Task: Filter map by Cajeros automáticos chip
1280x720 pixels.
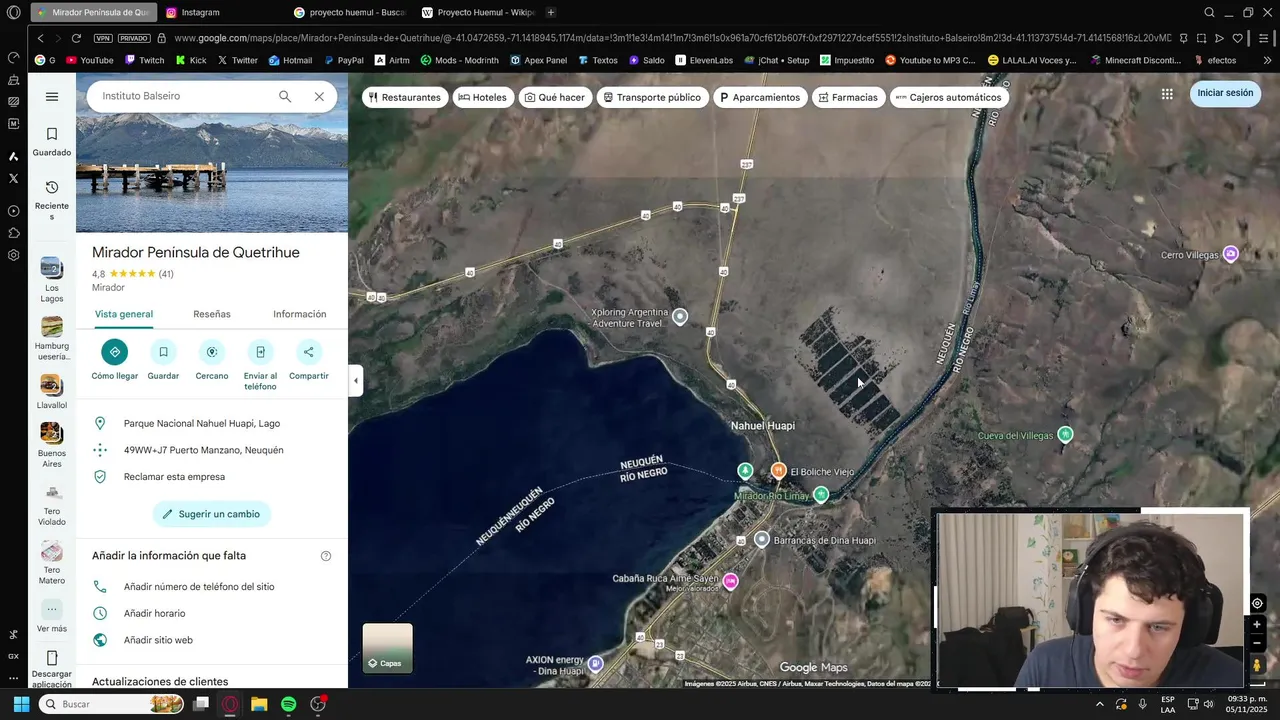Action: (x=948, y=97)
